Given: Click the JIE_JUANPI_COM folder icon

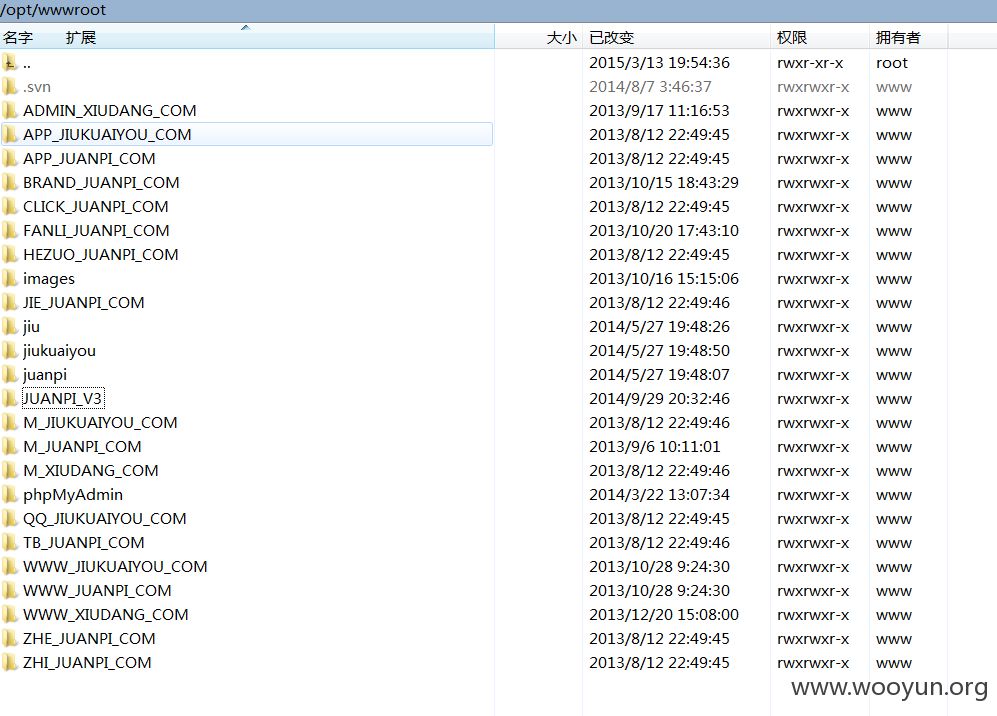Looking at the screenshot, I should (x=10, y=302).
